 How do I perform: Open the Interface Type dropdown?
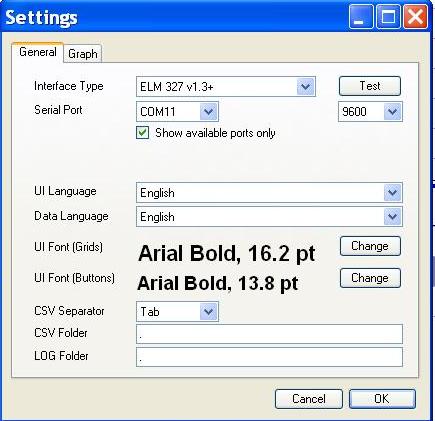tap(226, 87)
